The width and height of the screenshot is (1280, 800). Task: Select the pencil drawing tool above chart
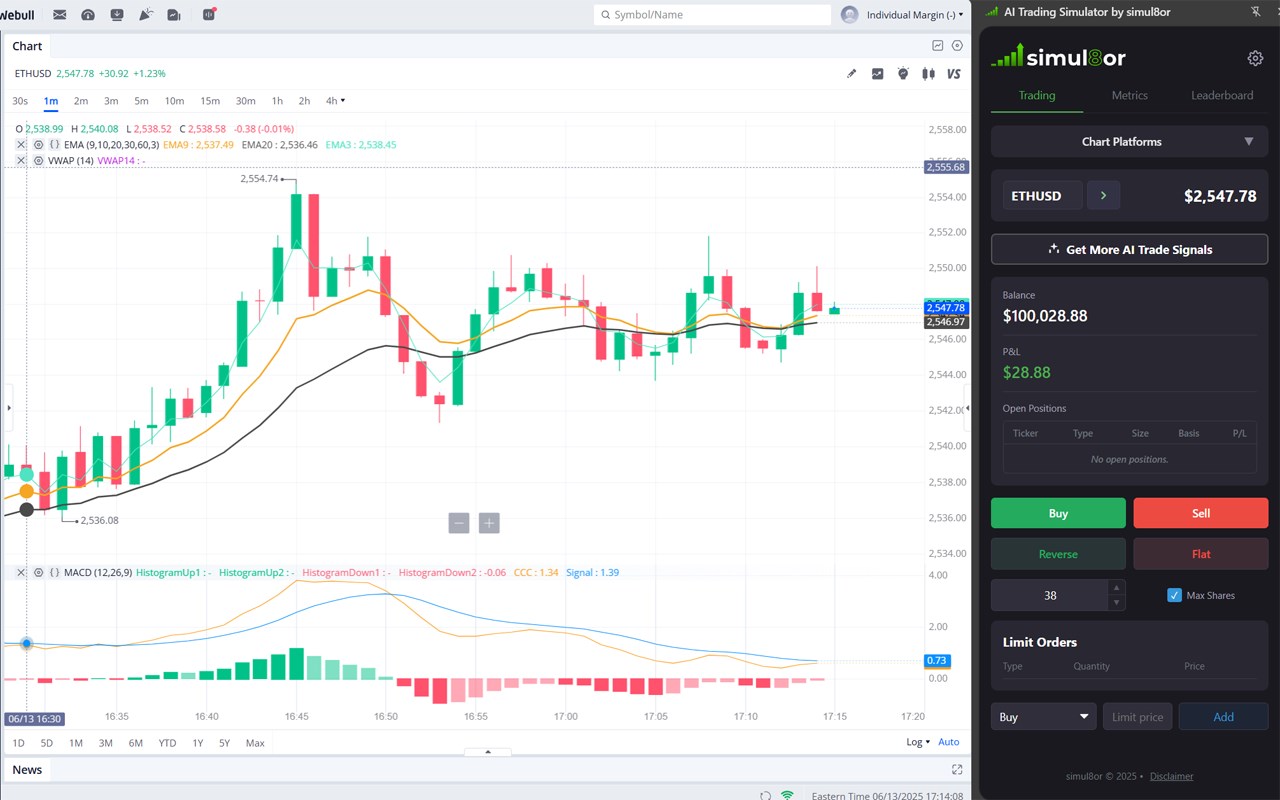[x=852, y=74]
